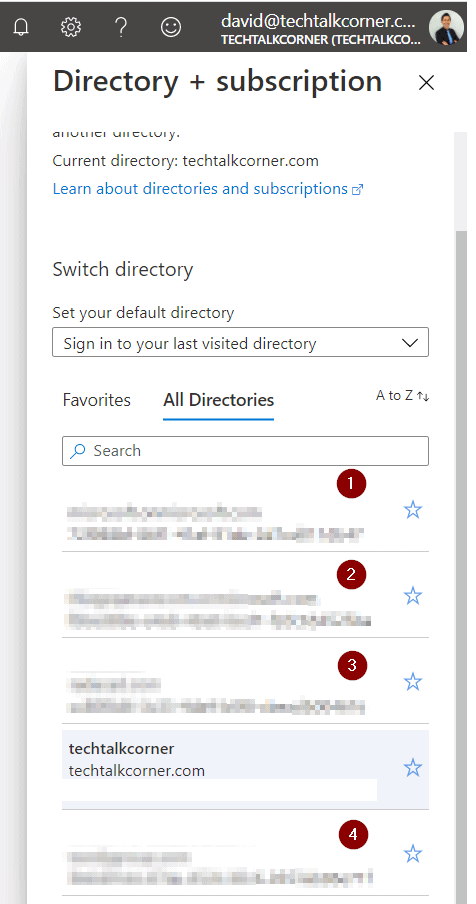The width and height of the screenshot is (476, 904).
Task: Open the feedback smiley icon
Action: click(x=171, y=27)
